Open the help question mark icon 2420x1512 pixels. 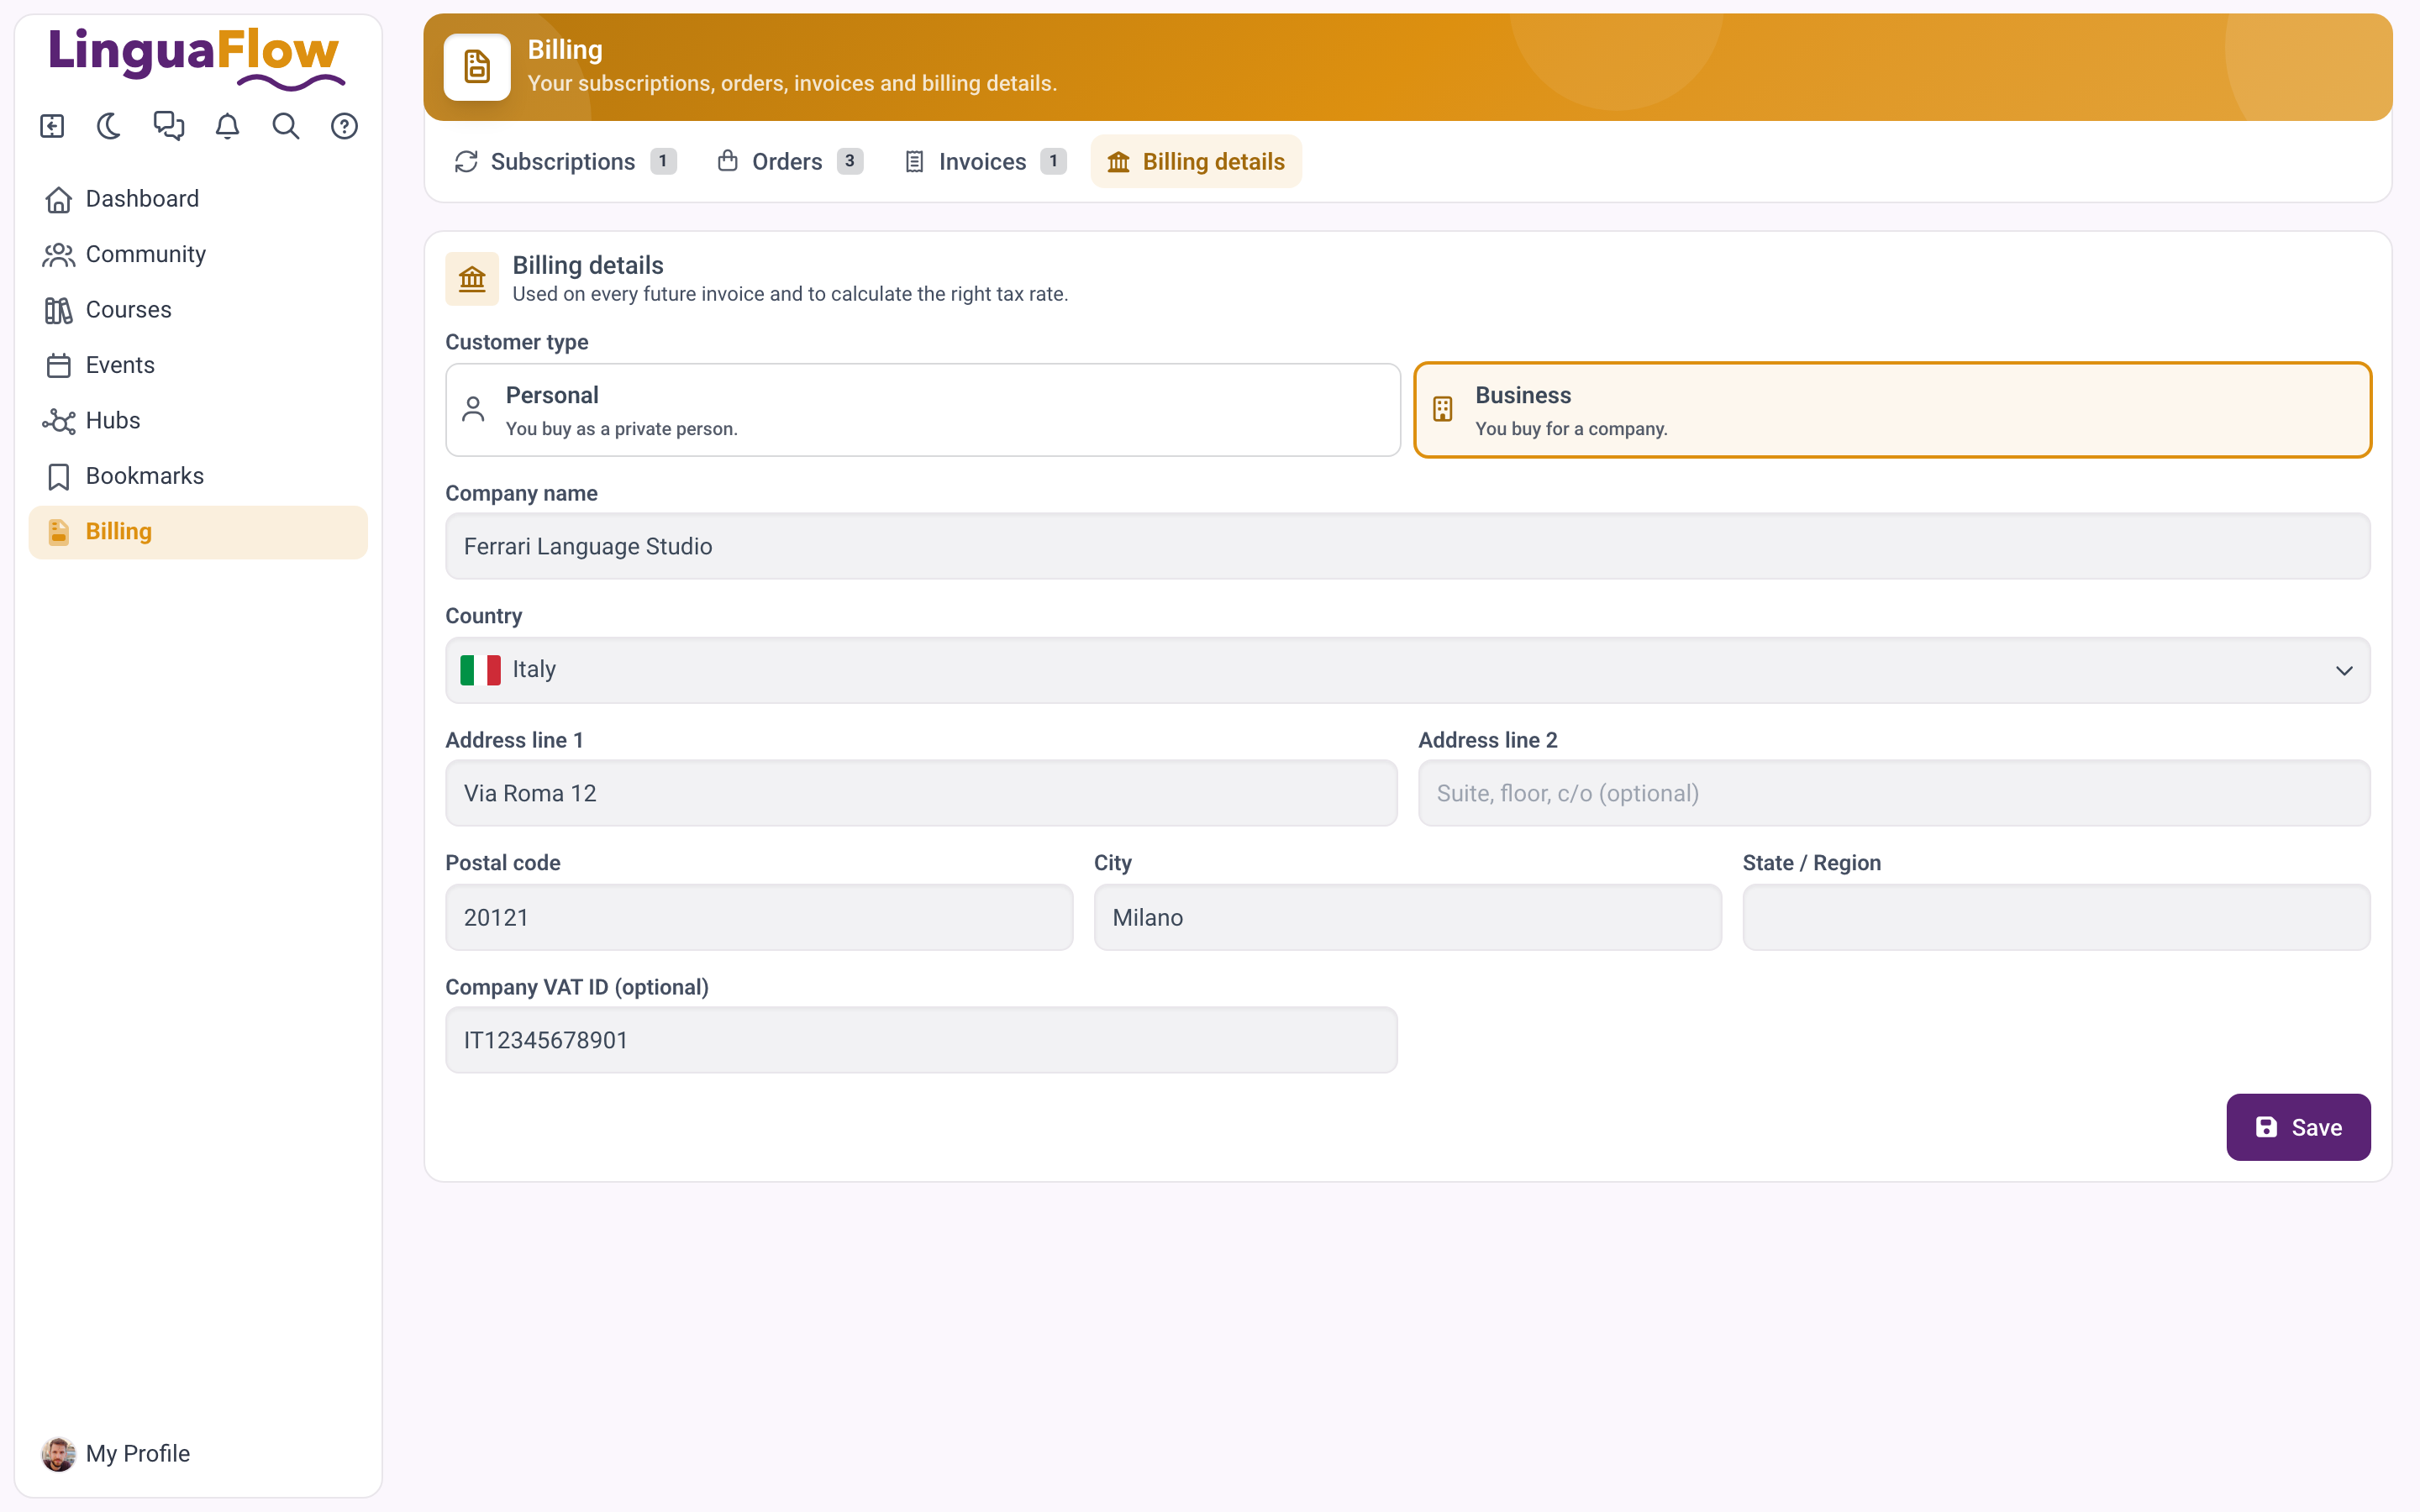(344, 126)
